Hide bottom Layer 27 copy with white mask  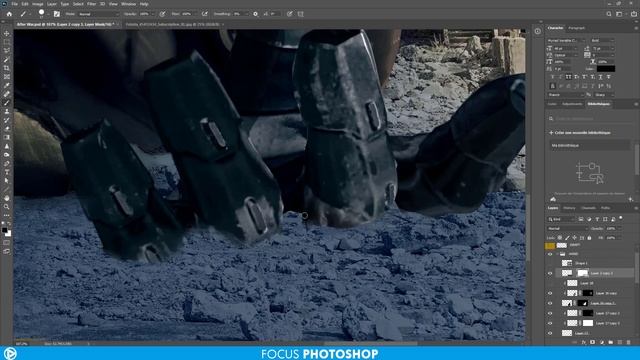[x=550, y=323]
